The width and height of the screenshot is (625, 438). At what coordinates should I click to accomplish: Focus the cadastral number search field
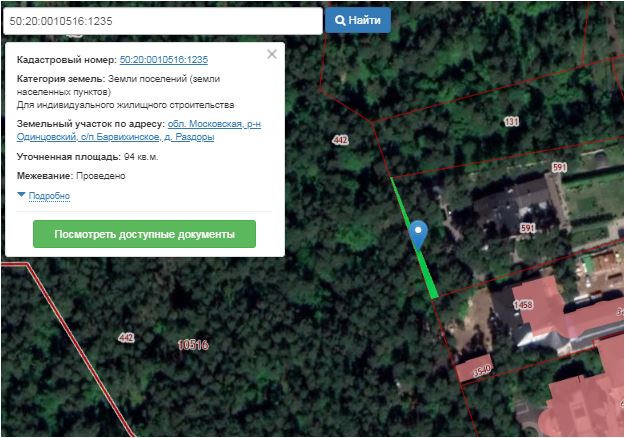click(x=163, y=21)
